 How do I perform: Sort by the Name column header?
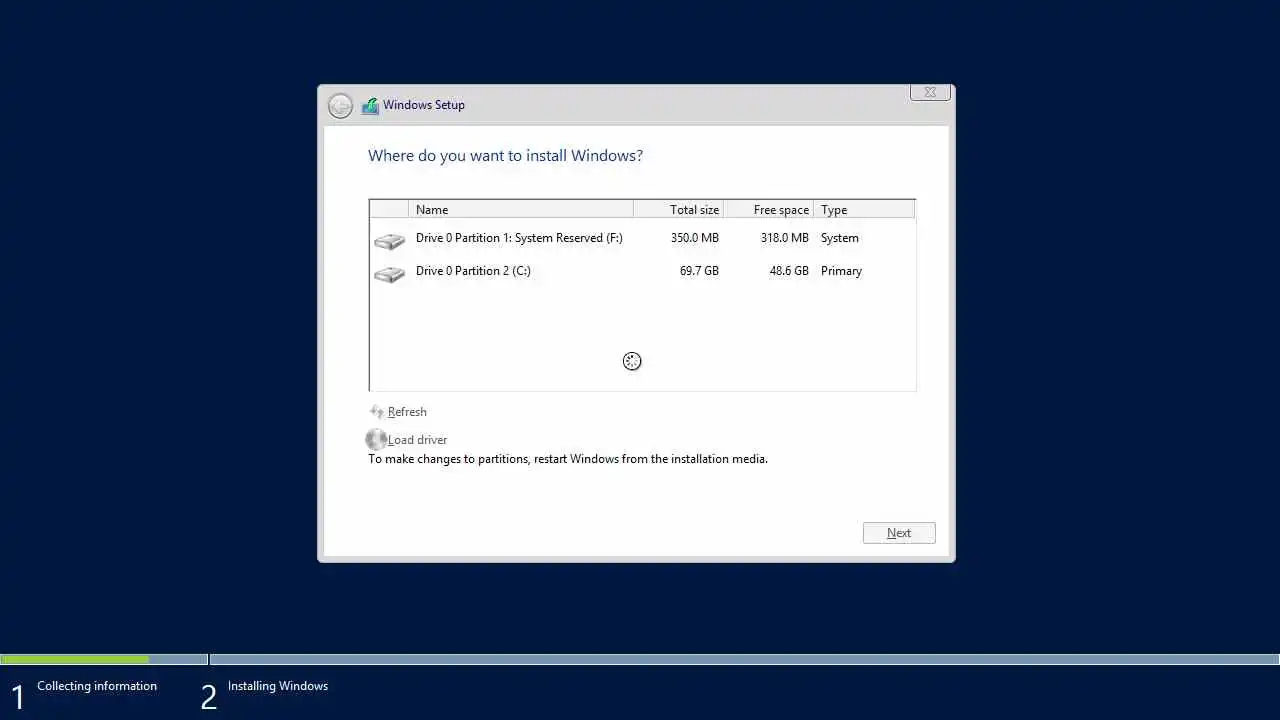tap(521, 209)
